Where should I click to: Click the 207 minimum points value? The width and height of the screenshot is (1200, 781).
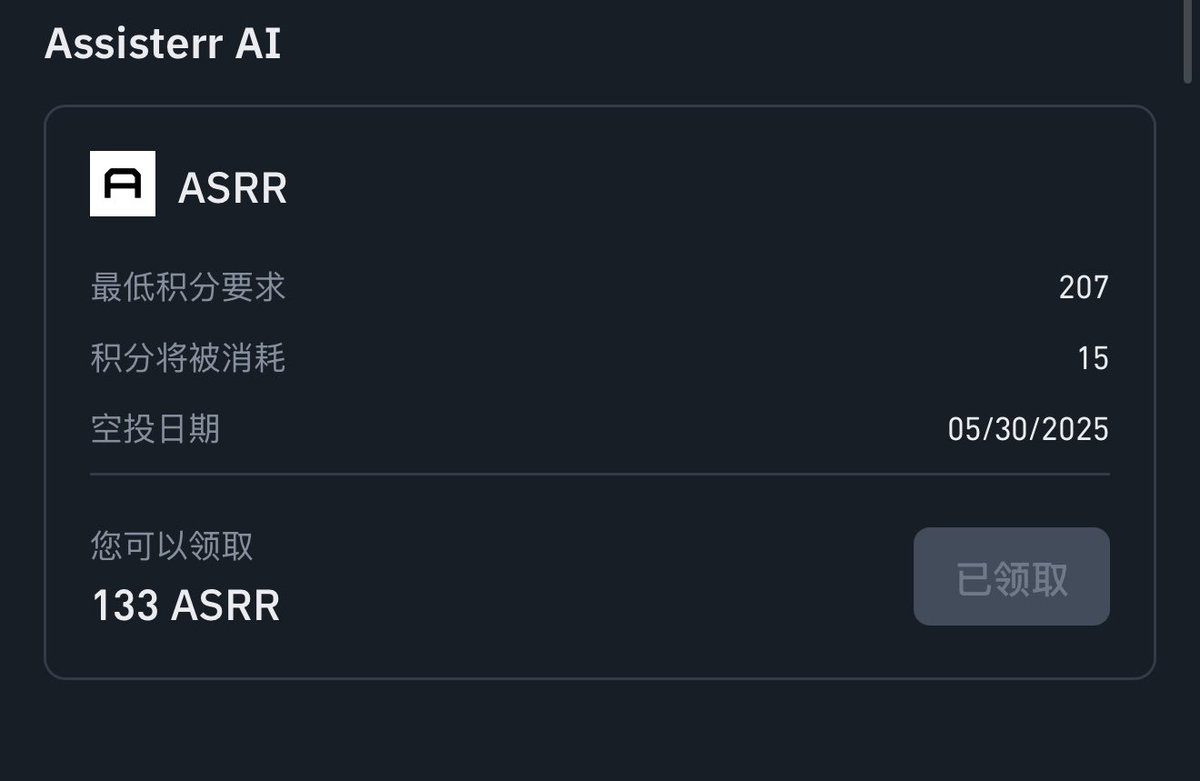coord(1084,288)
